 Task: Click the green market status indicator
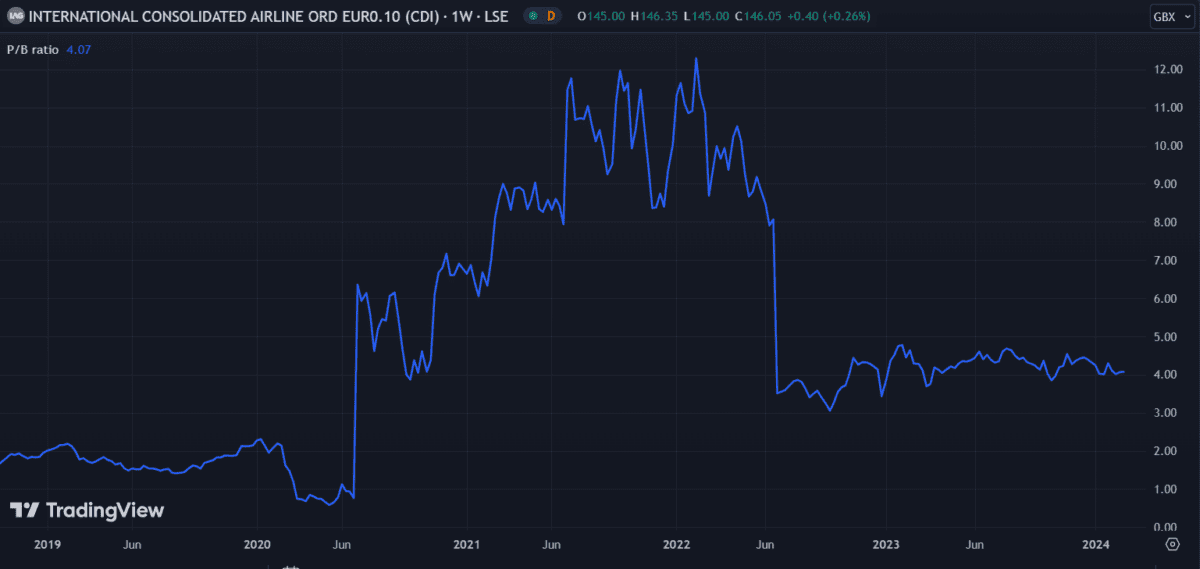(533, 16)
